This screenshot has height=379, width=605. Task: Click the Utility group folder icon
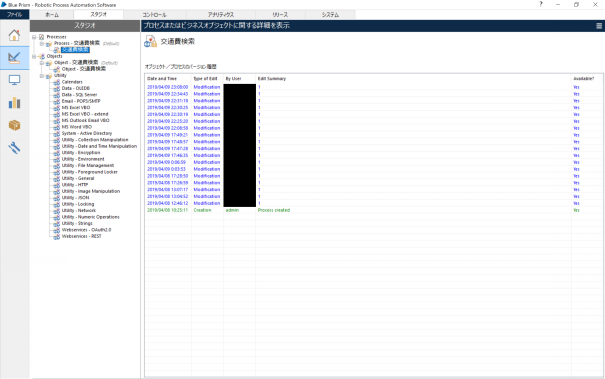click(49, 76)
